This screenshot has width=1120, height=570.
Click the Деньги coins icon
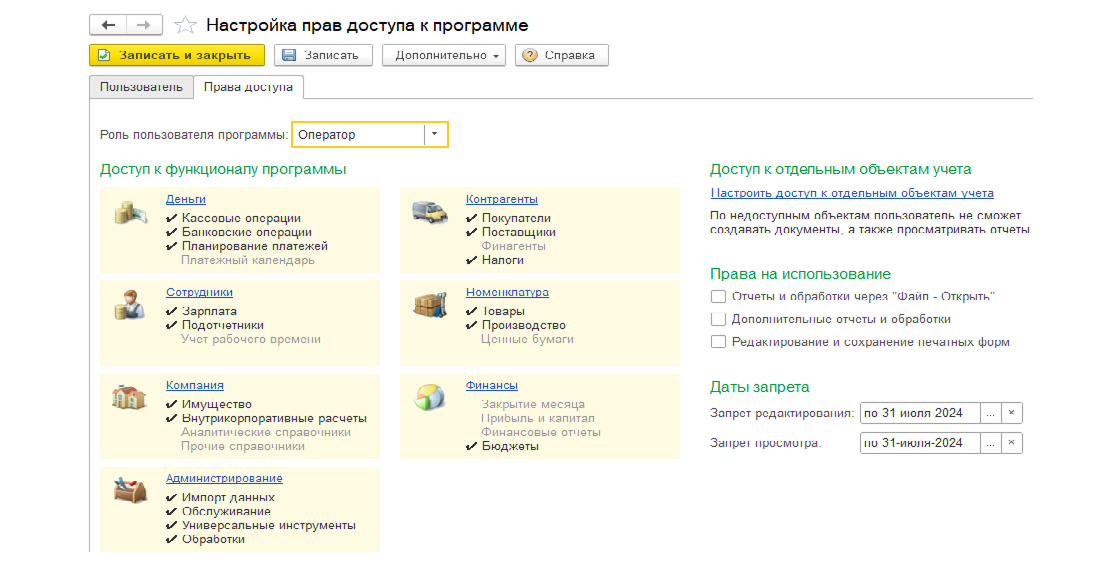click(x=131, y=214)
